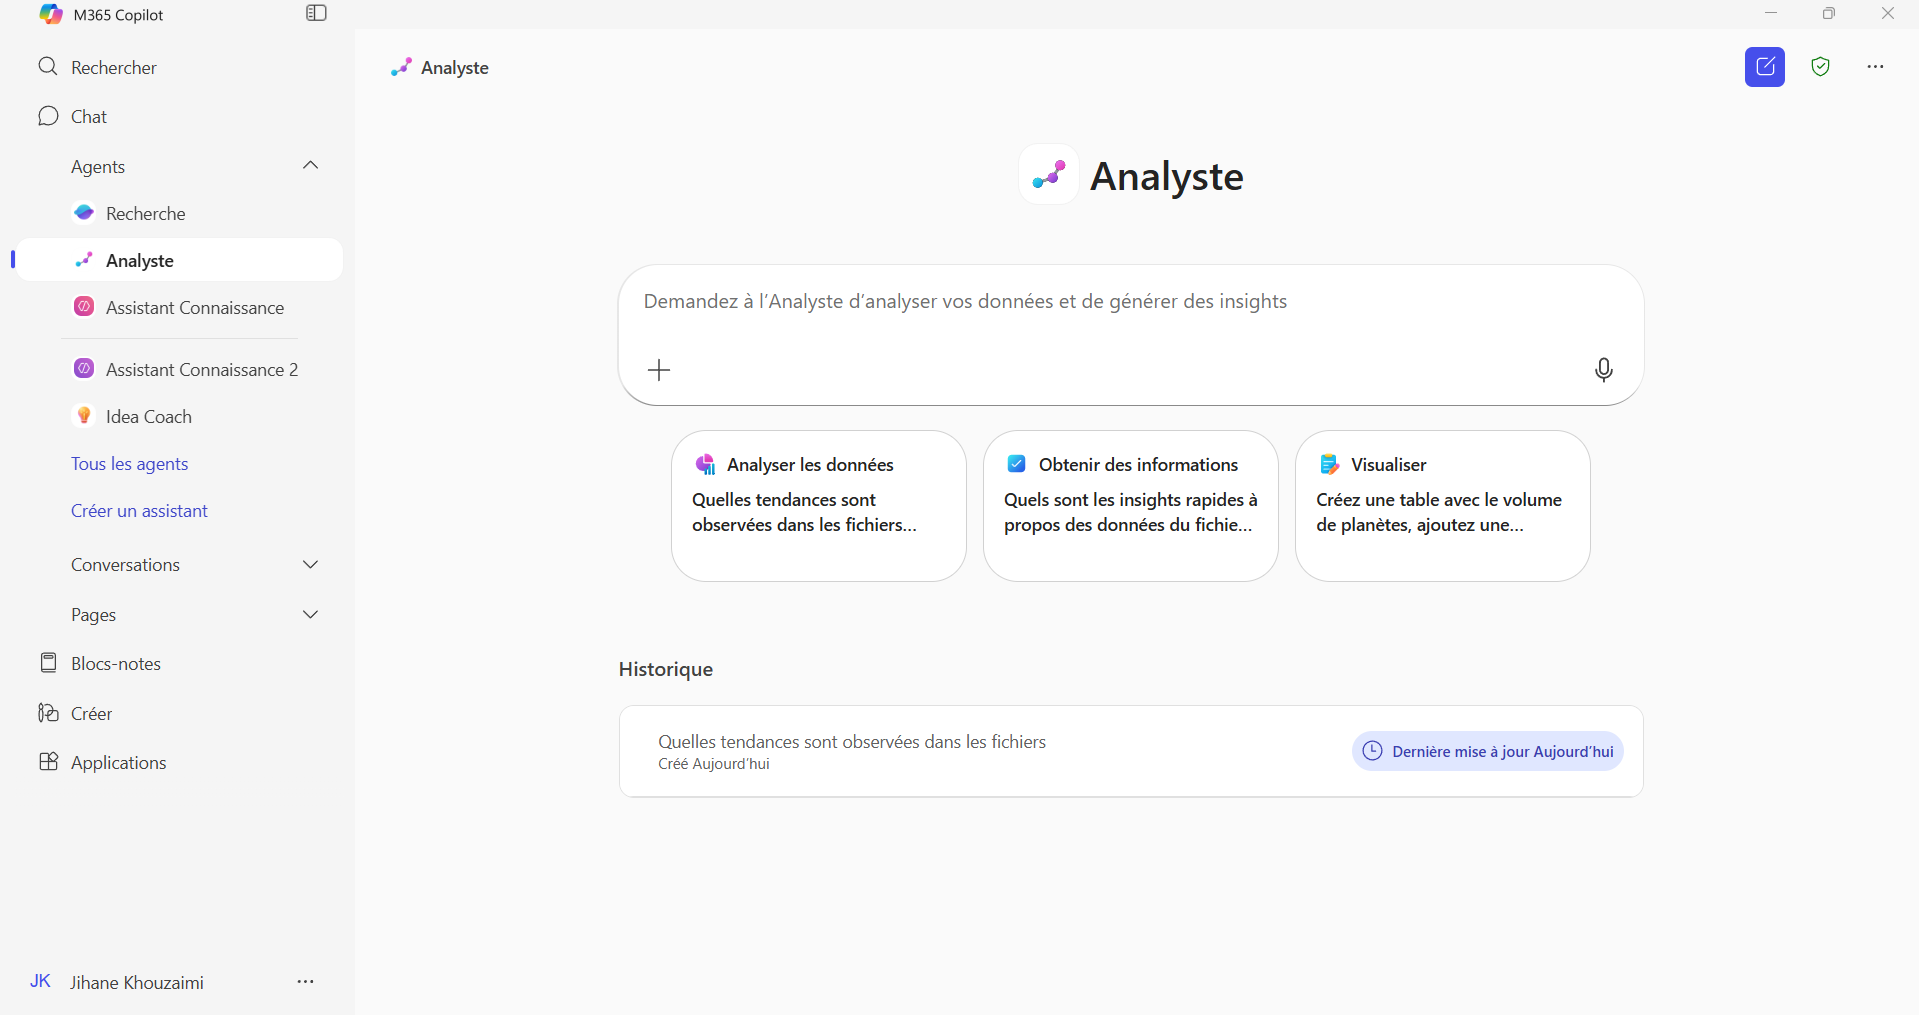This screenshot has width=1919, height=1015.
Task: Choose the Analyser les données suggestion card
Action: pyautogui.click(x=818, y=505)
